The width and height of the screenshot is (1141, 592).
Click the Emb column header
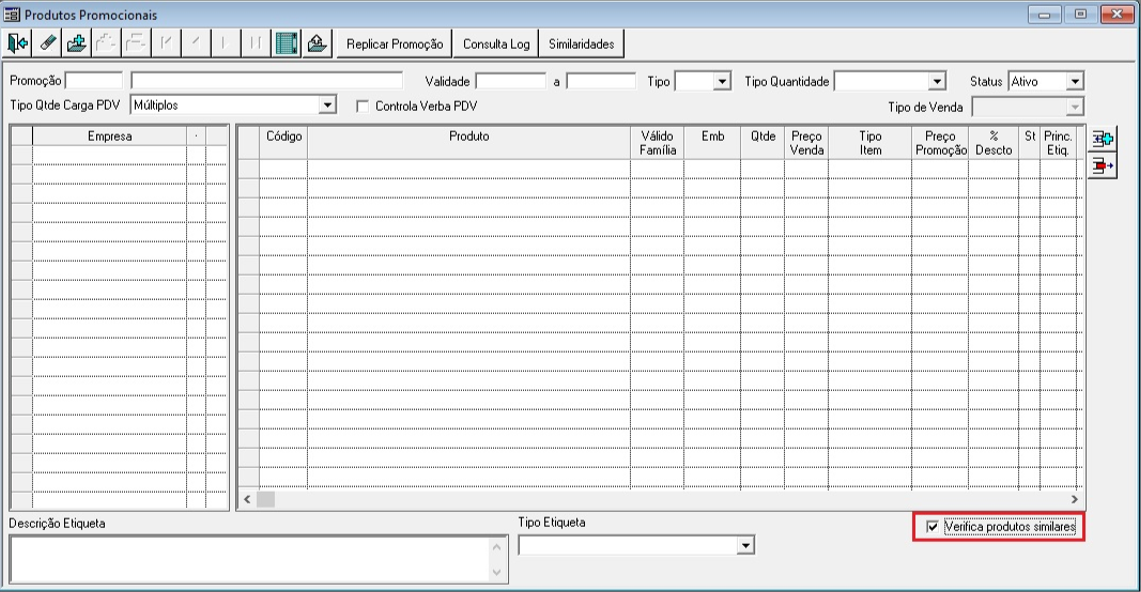click(x=712, y=143)
